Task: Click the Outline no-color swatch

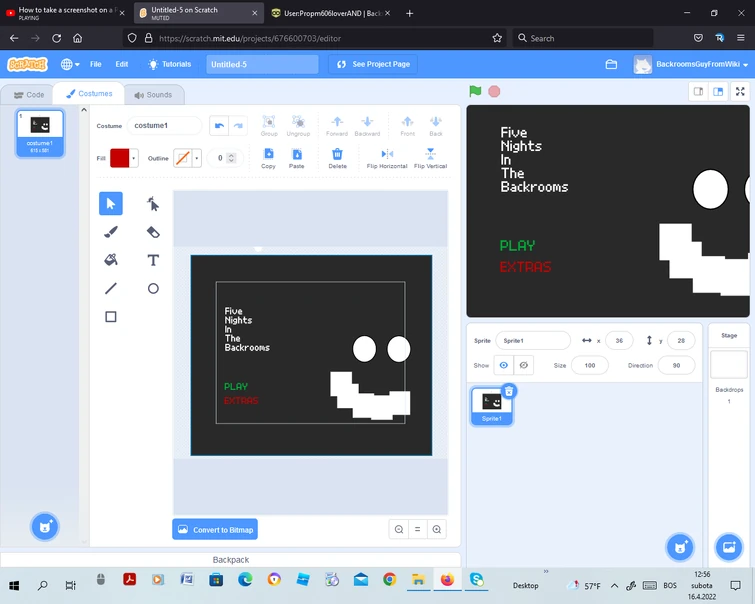Action: click(x=183, y=158)
